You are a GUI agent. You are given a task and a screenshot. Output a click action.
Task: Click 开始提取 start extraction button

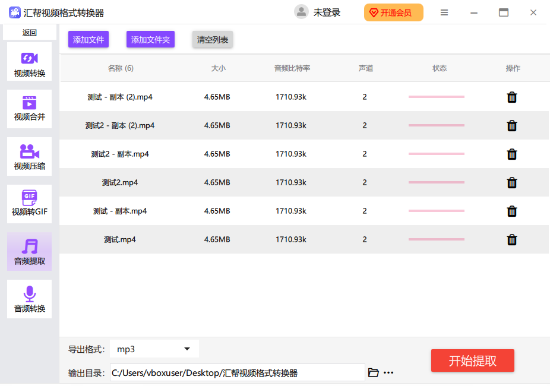click(472, 360)
